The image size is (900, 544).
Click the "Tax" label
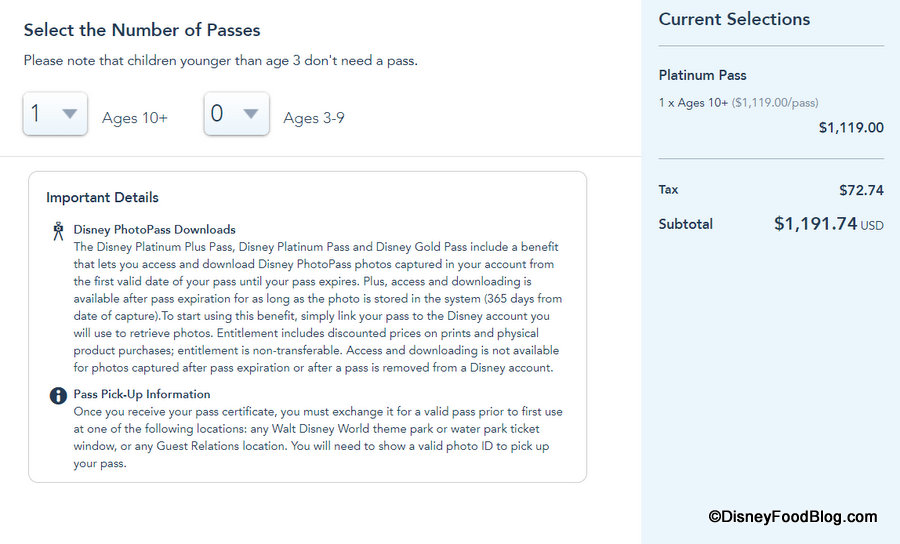pyautogui.click(x=668, y=189)
